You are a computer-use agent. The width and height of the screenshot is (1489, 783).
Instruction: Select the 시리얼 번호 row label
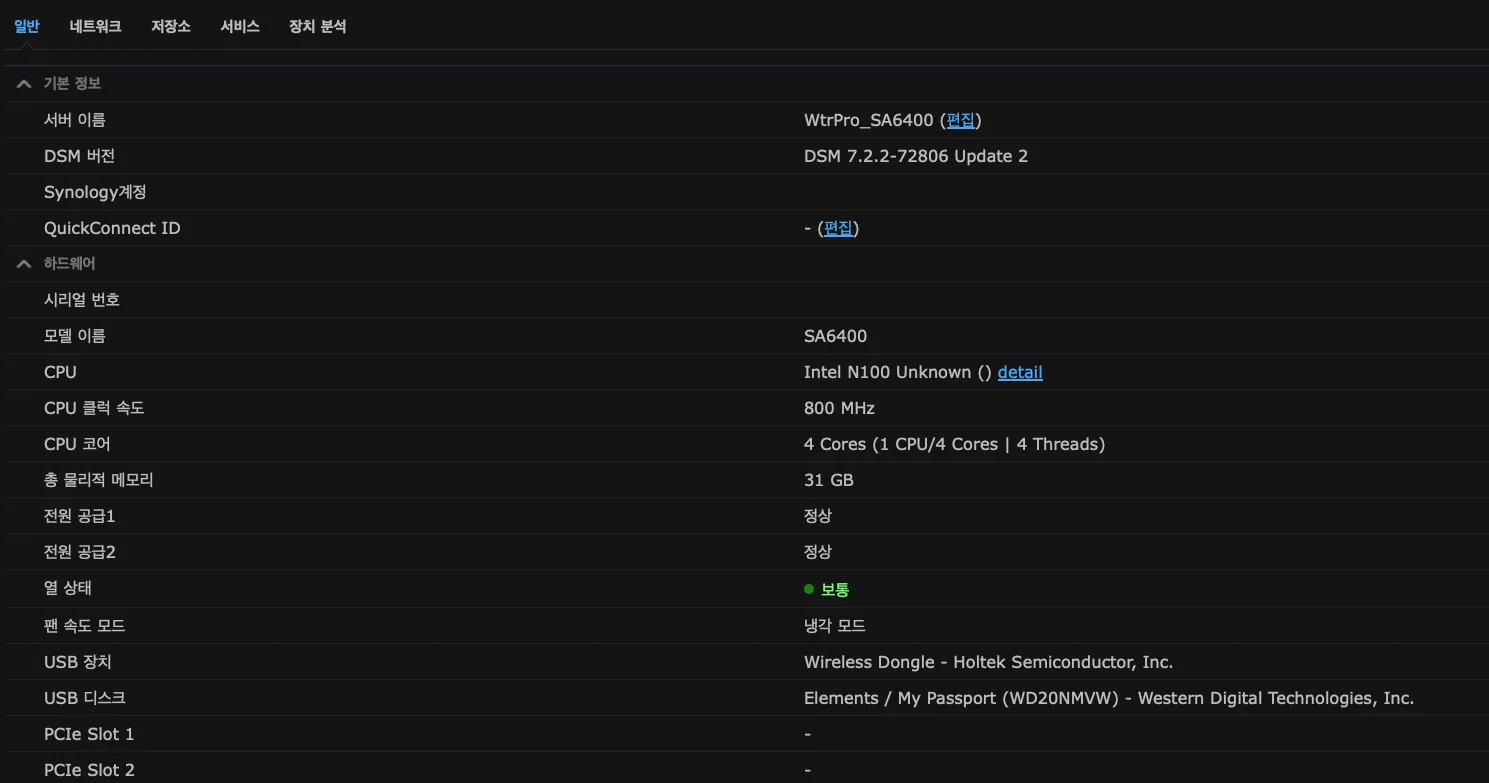(x=82, y=300)
